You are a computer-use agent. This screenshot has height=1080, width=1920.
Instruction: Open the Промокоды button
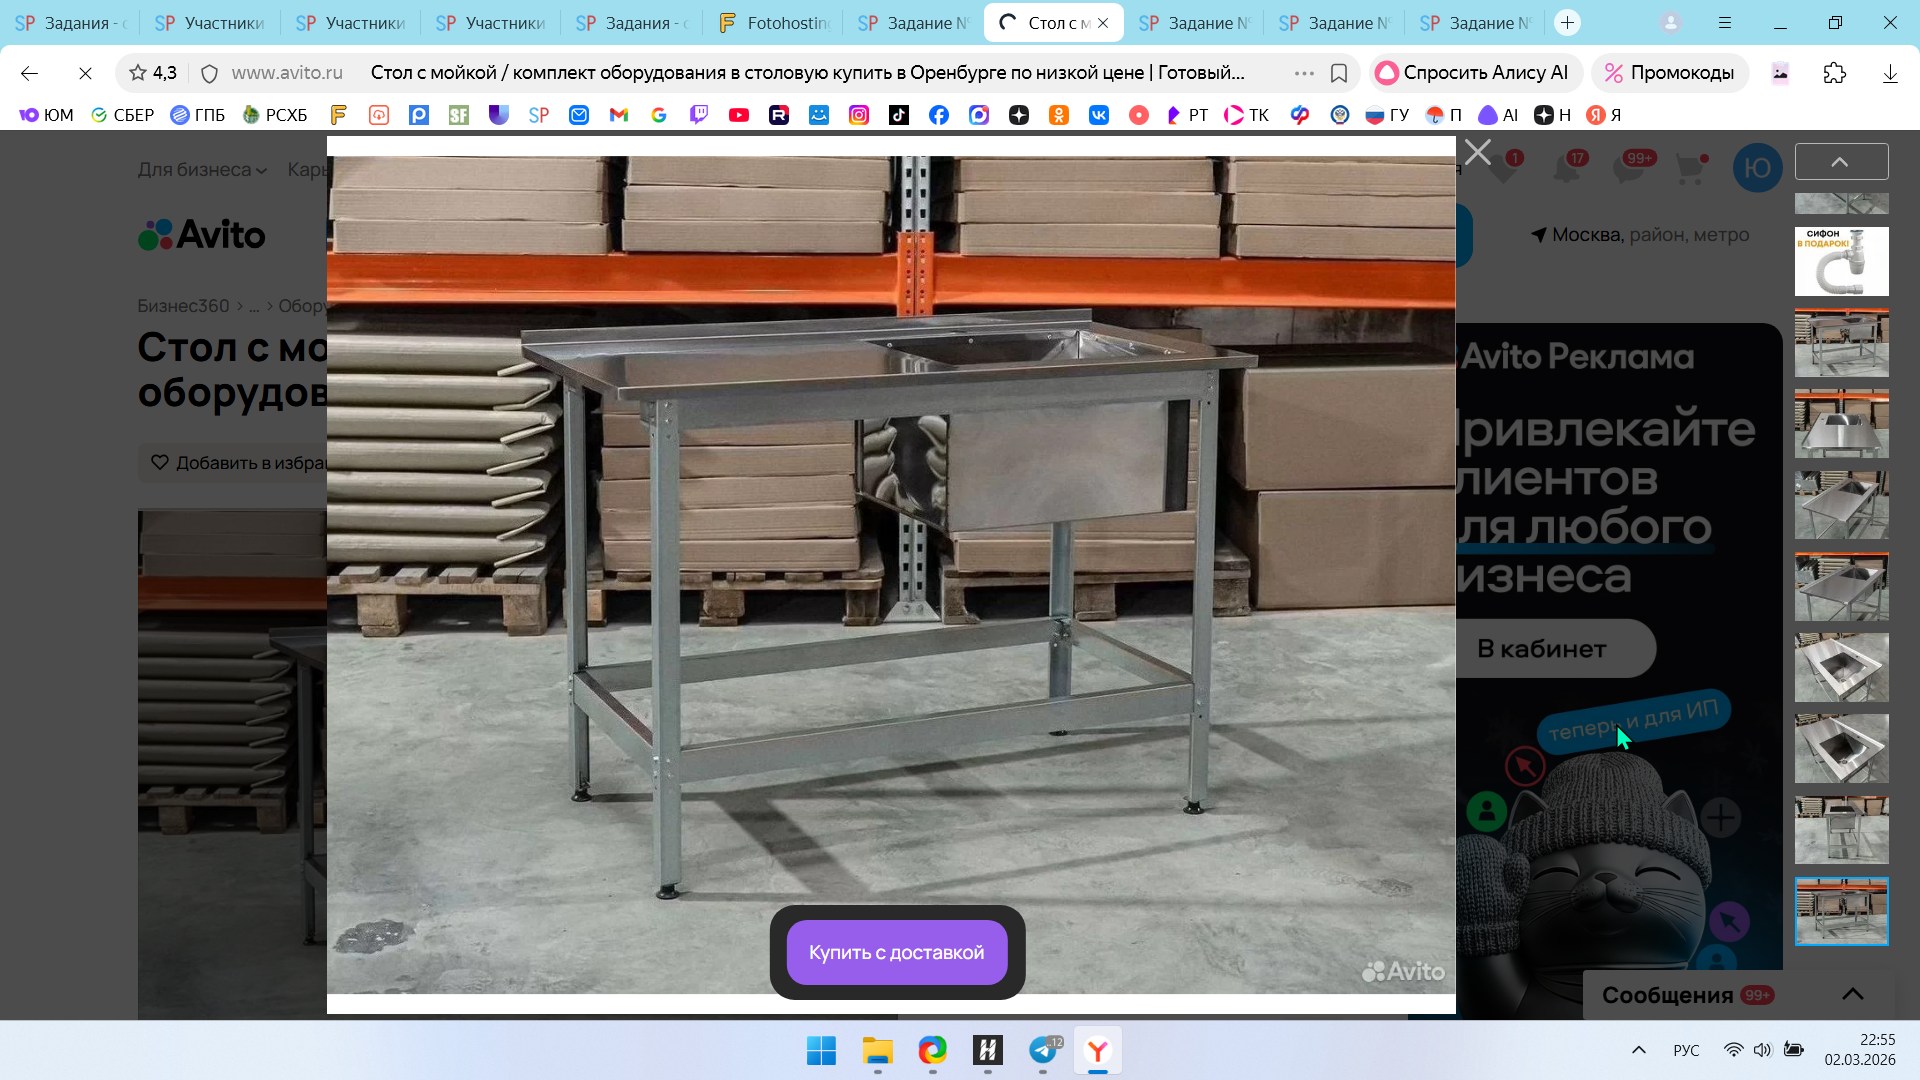(1669, 73)
